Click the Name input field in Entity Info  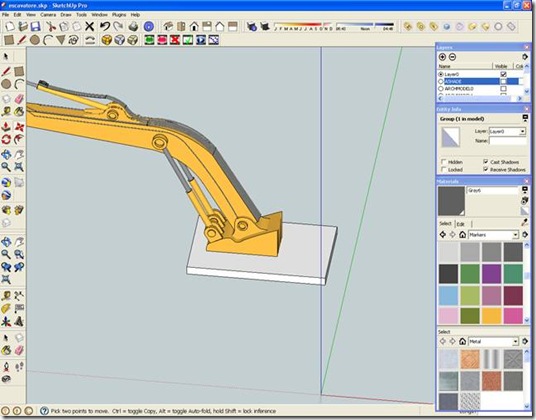508,141
